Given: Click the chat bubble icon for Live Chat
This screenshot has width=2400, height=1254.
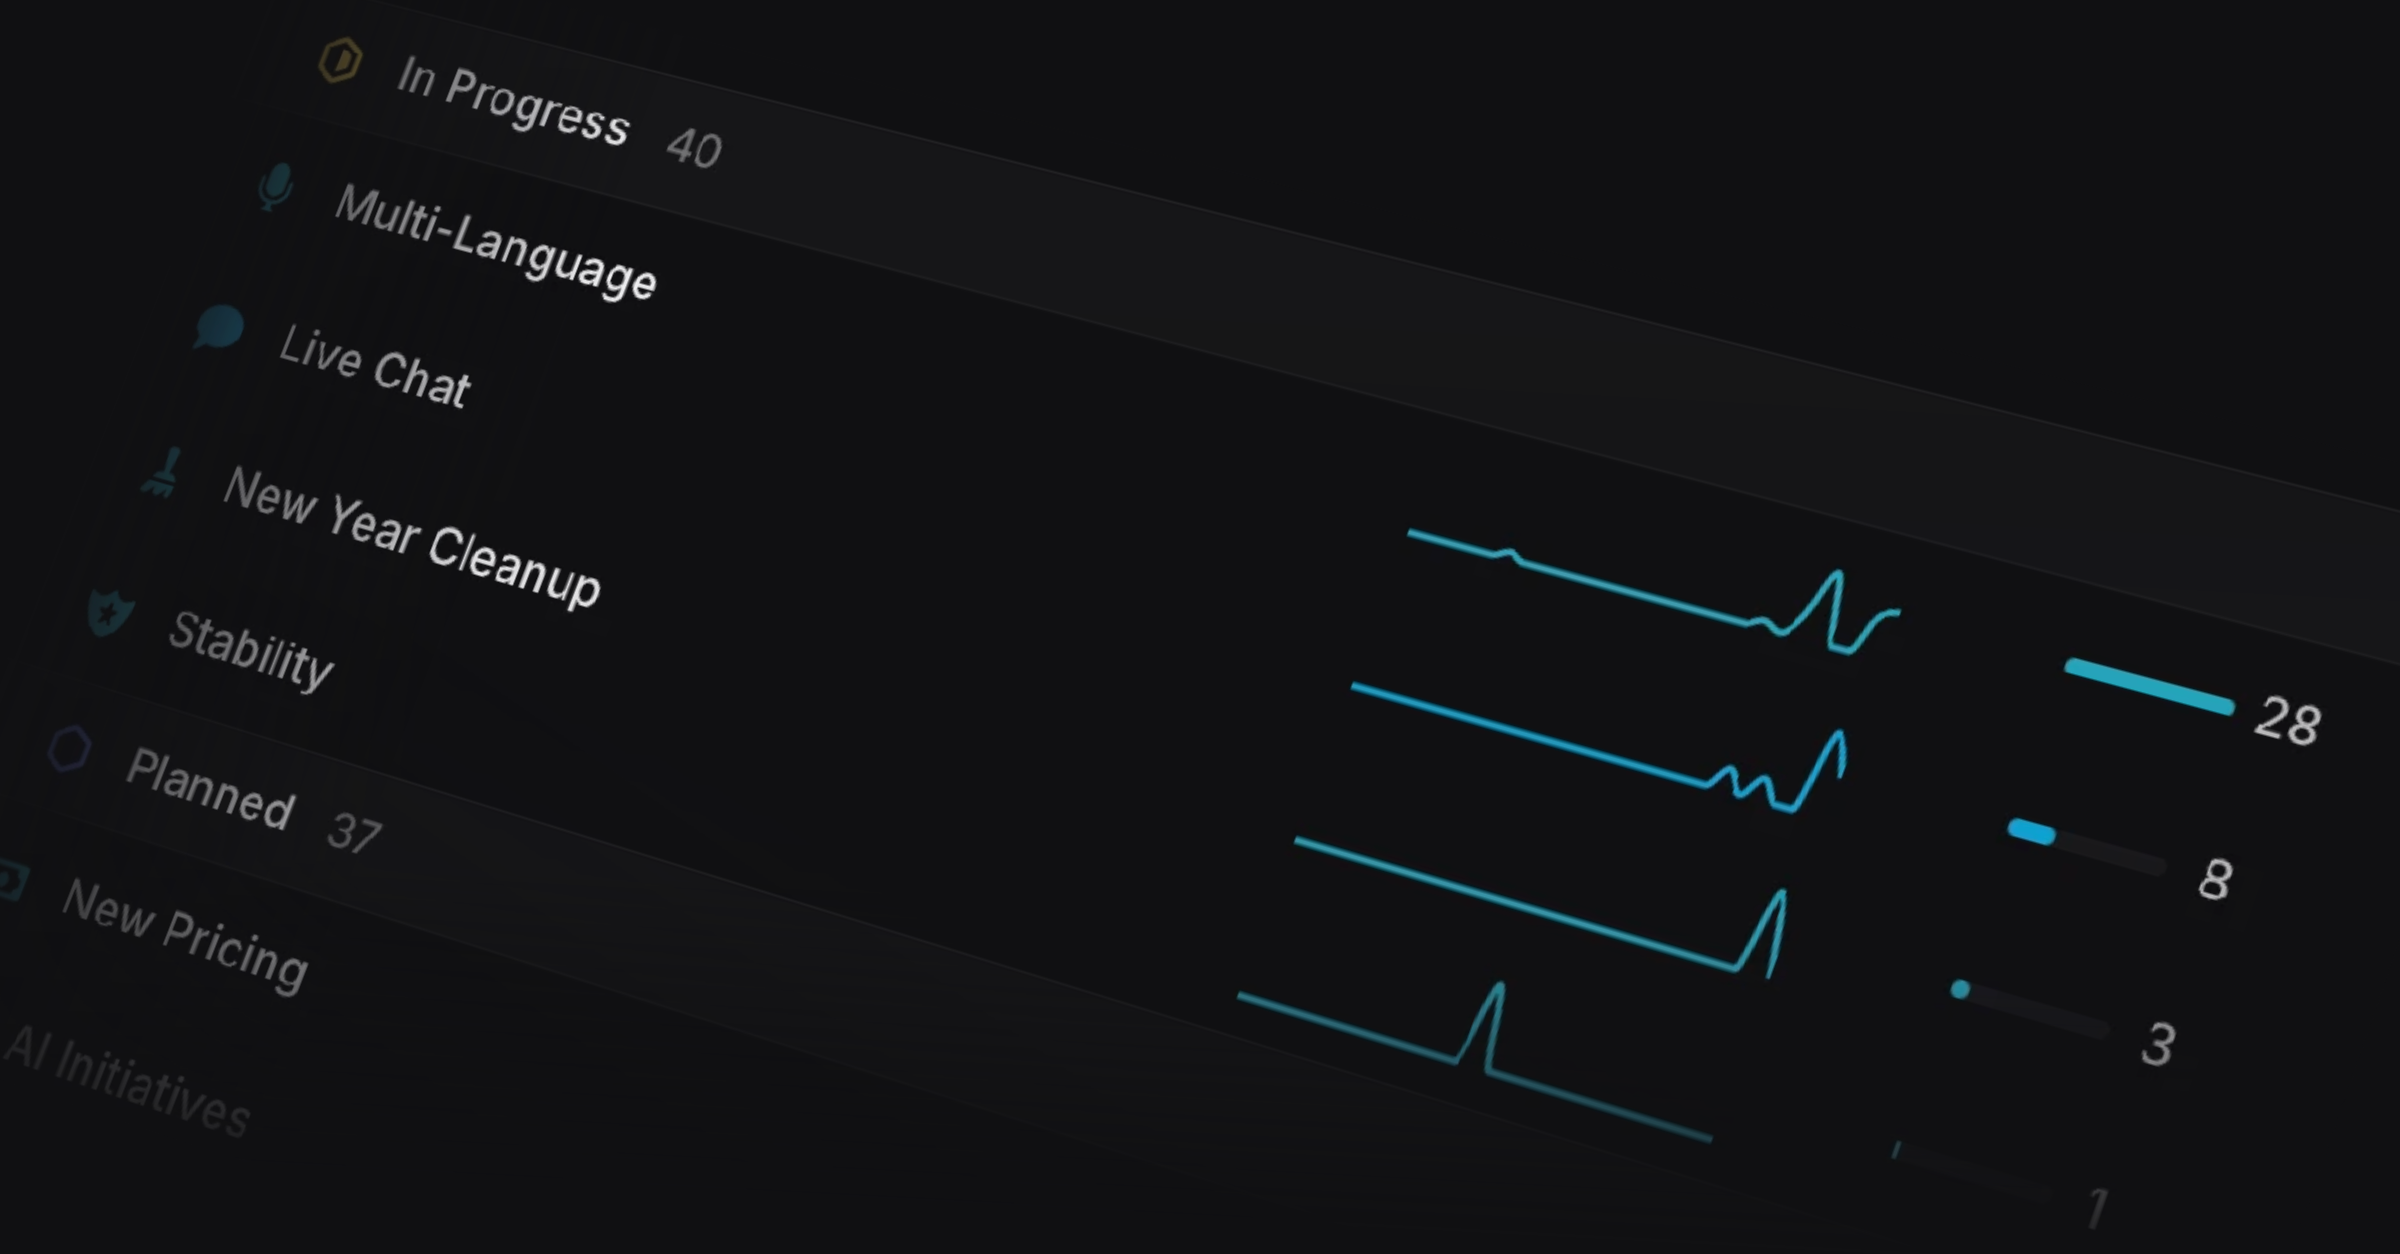Looking at the screenshot, I should [218, 327].
